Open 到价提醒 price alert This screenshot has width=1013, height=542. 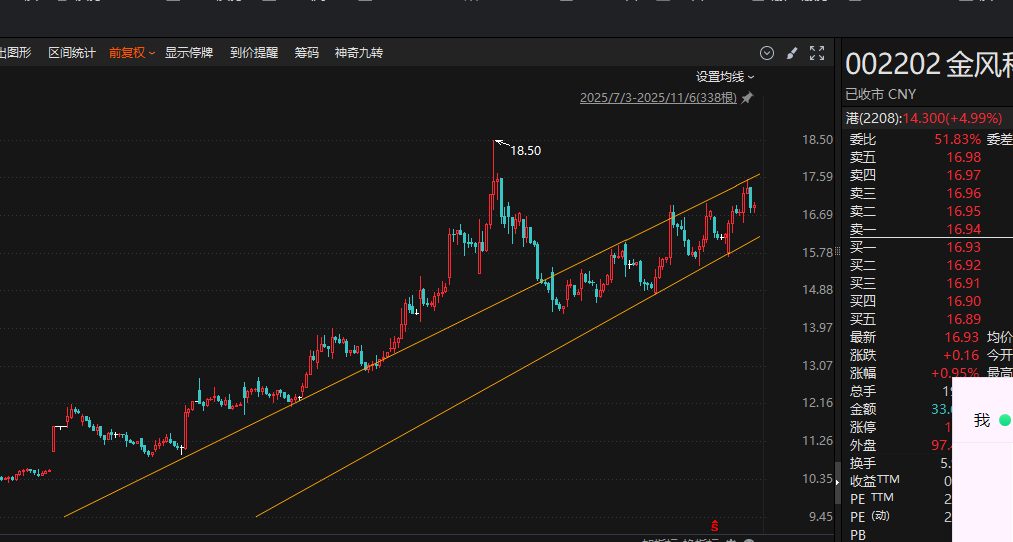pyautogui.click(x=254, y=53)
